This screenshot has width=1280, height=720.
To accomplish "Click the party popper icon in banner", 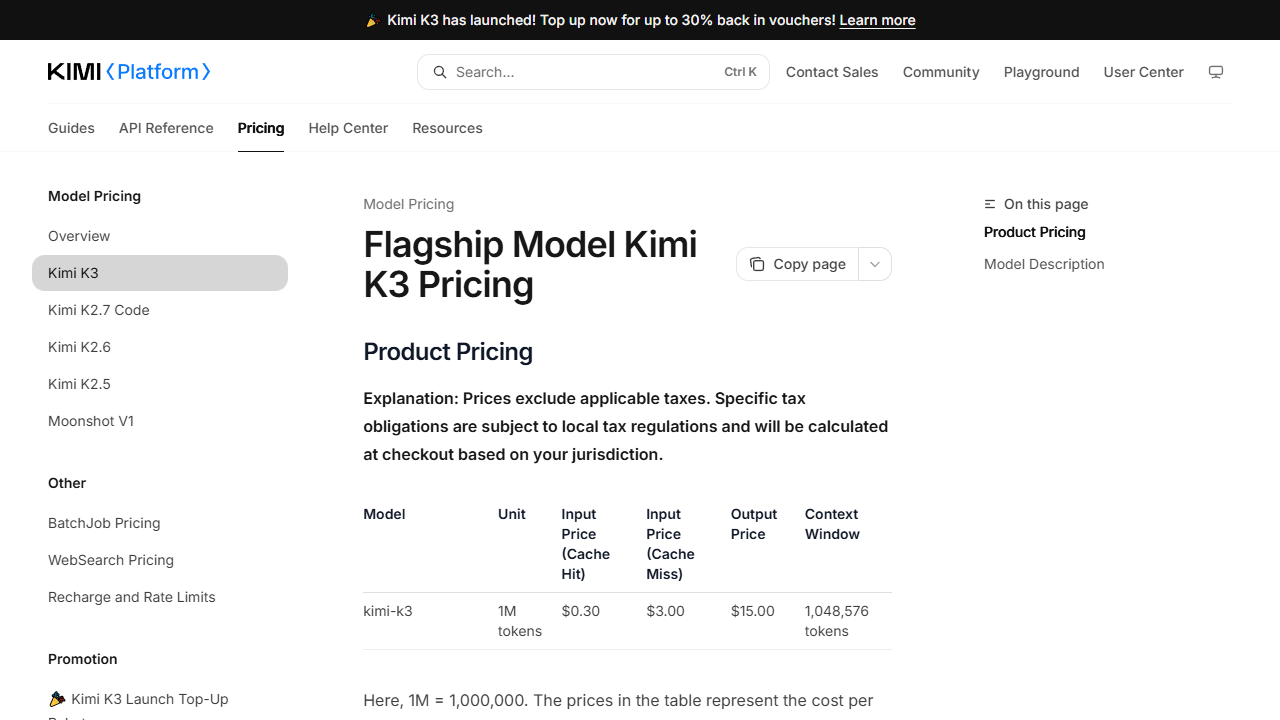I will (373, 20).
